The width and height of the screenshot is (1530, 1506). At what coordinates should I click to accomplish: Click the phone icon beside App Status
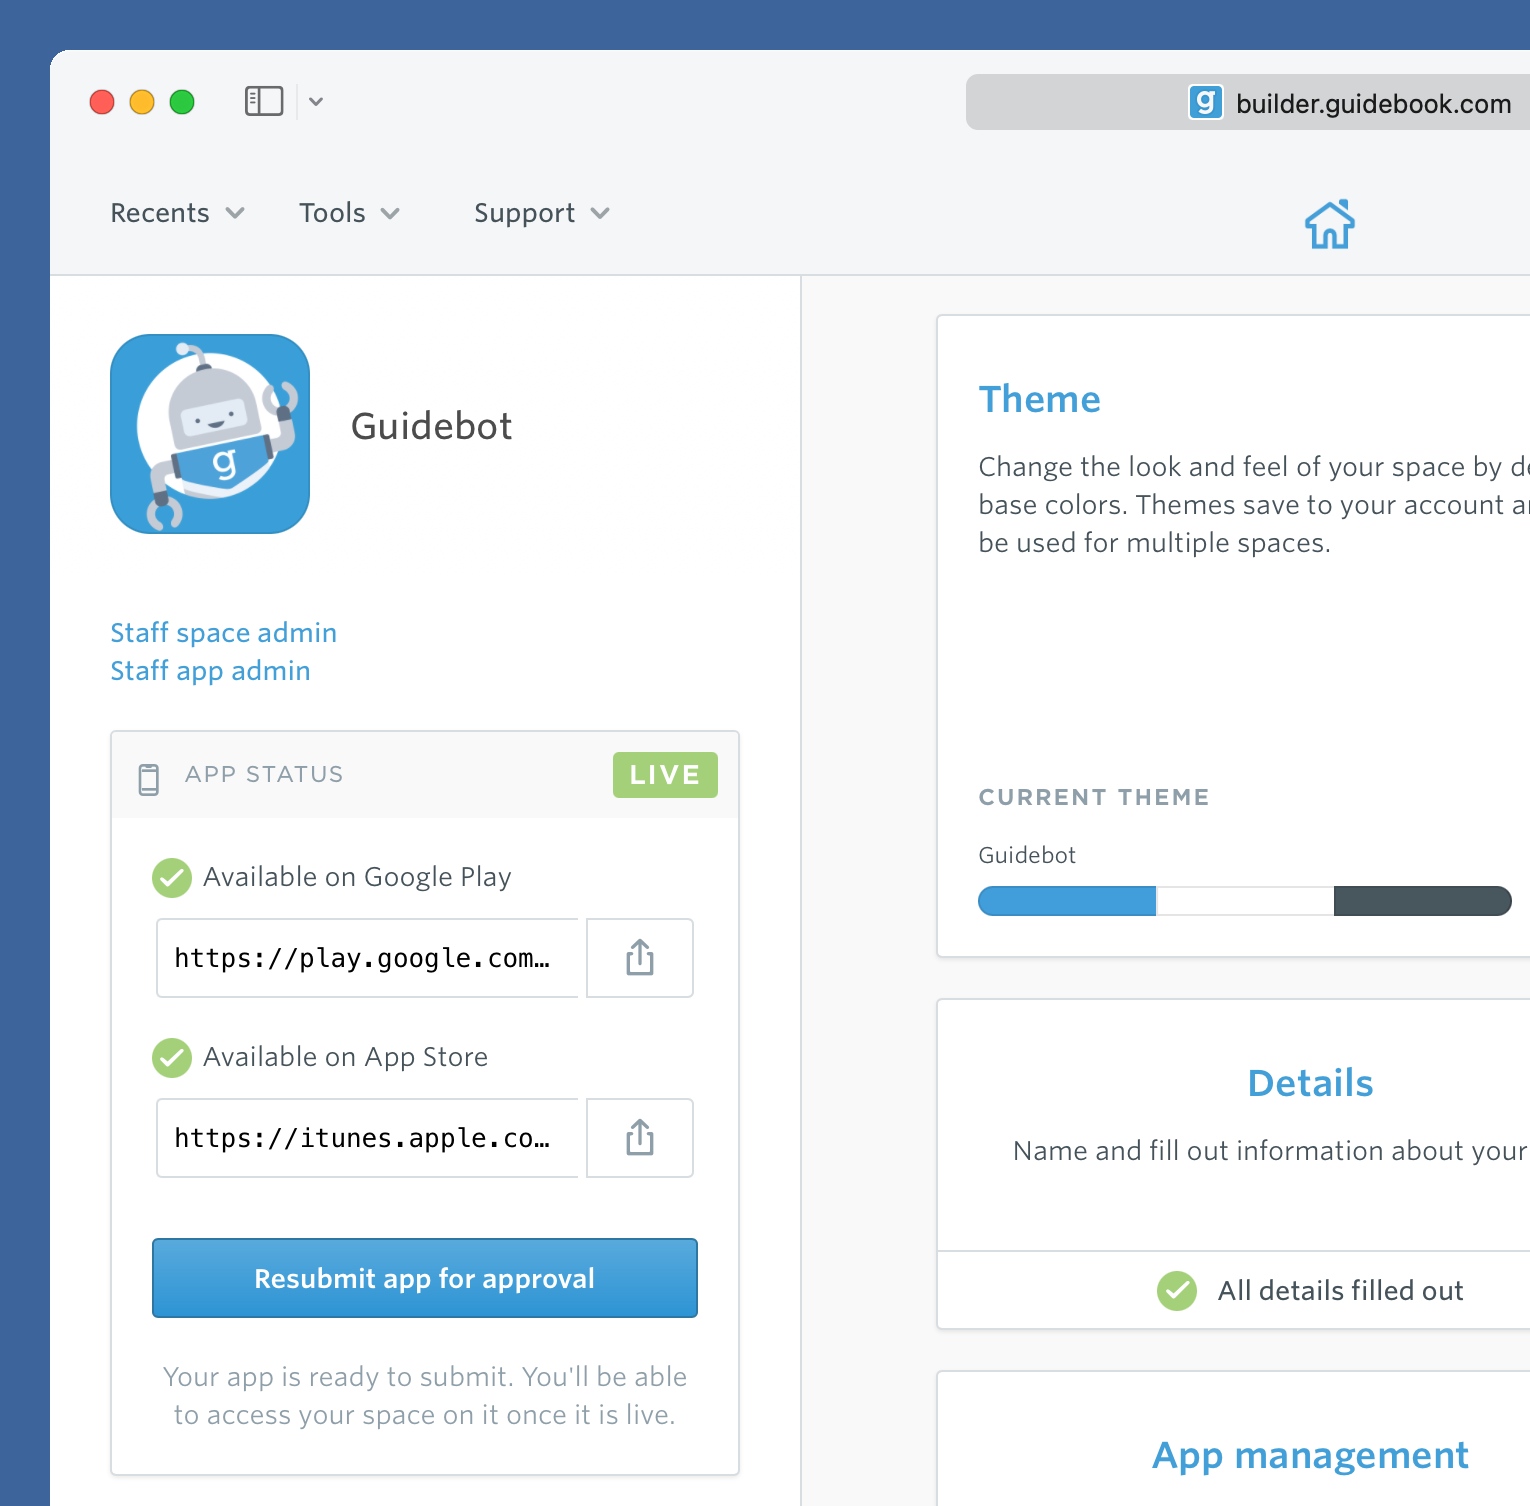[x=149, y=779]
